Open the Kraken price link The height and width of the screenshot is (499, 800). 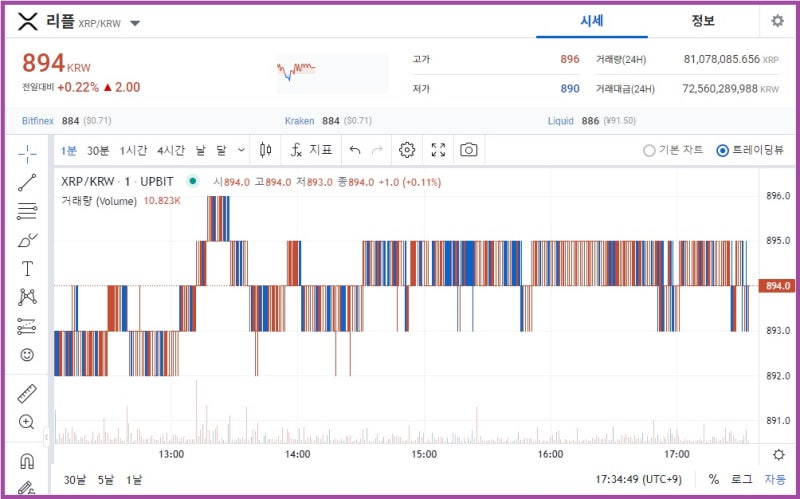coord(299,121)
